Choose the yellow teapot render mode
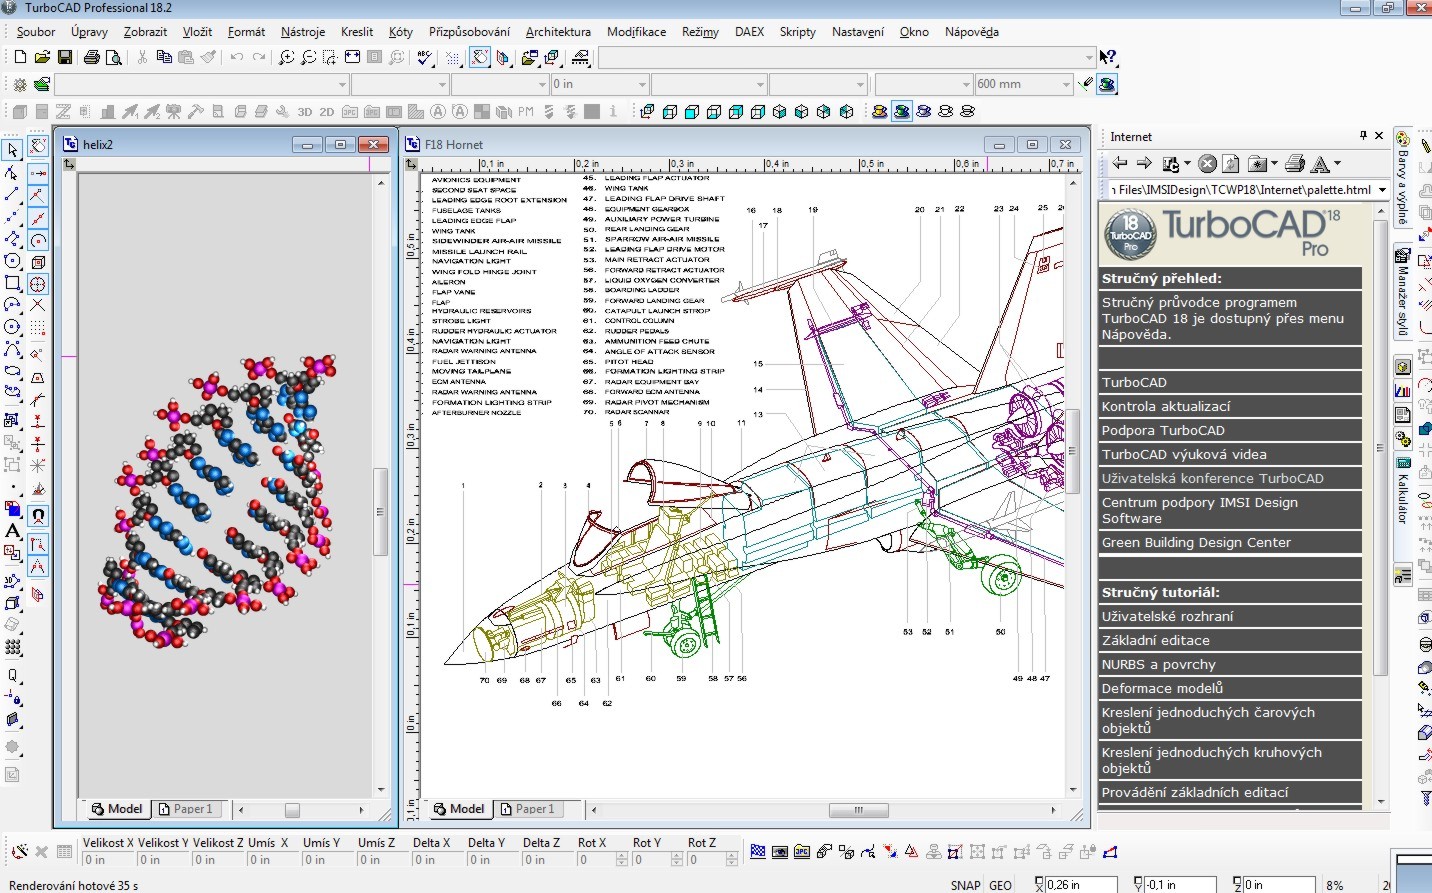Viewport: 1432px width, 893px height. point(880,111)
